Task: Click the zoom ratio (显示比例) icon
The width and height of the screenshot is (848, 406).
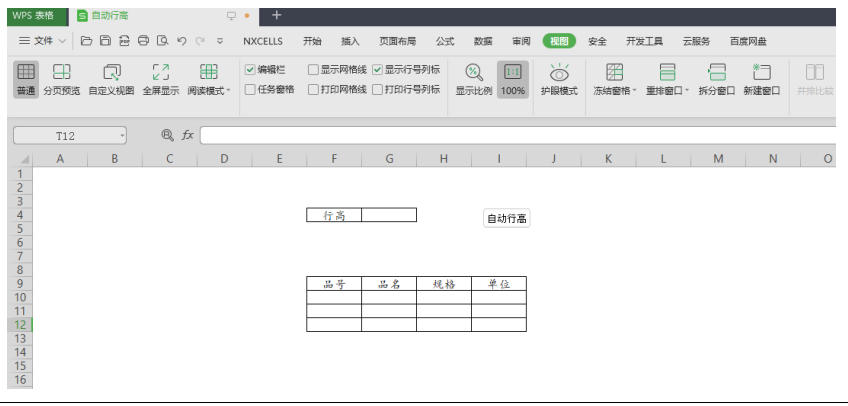Action: [x=474, y=72]
